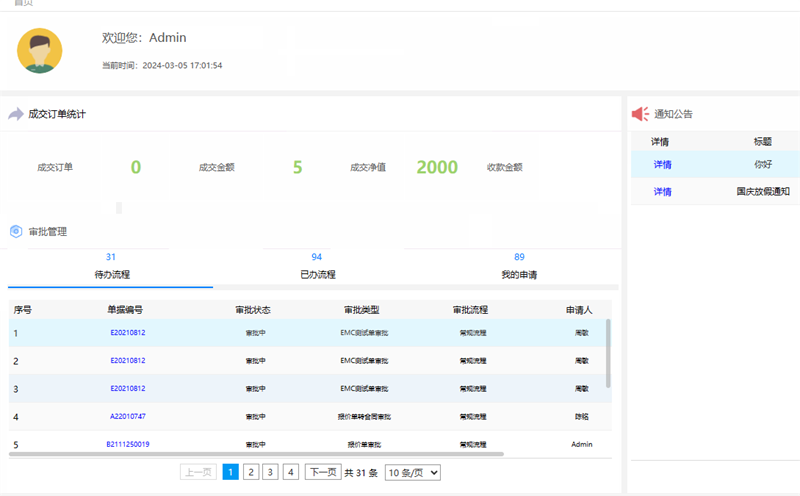Image resolution: width=800 pixels, height=496 pixels.
Task: Click the first row E20210812 document link
Action: click(x=127, y=333)
